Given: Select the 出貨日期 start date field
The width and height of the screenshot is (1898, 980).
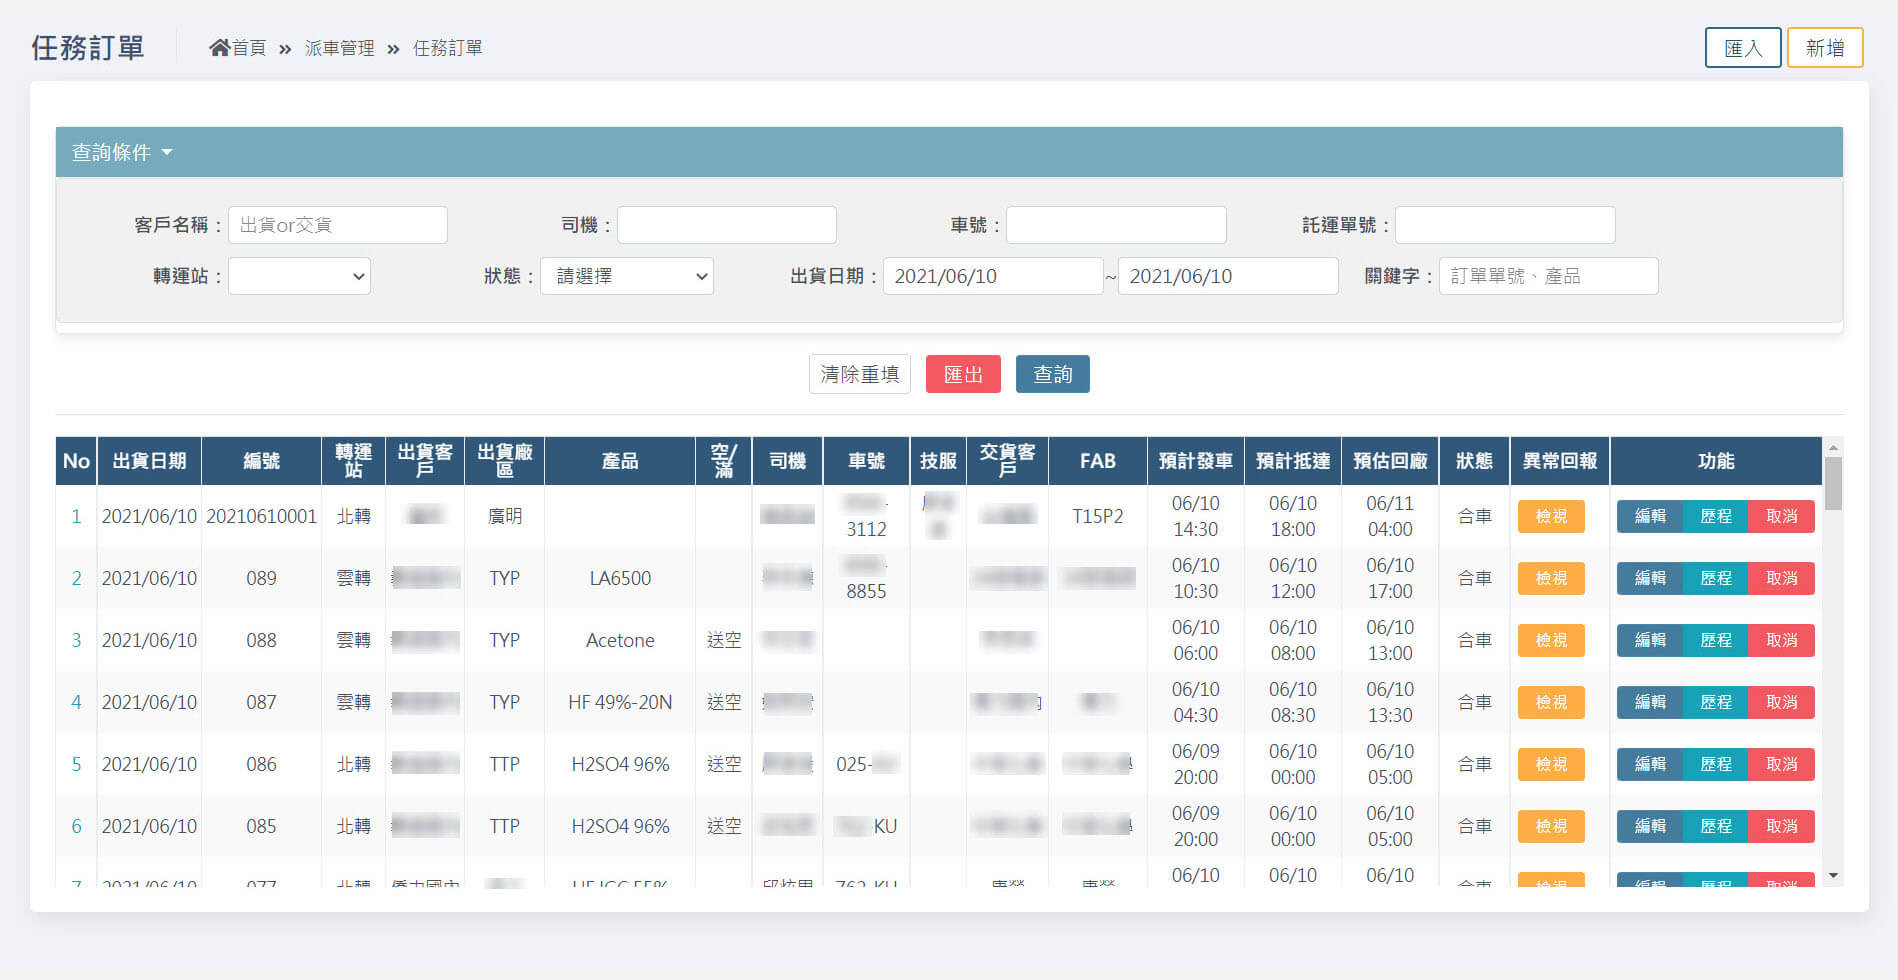Looking at the screenshot, I should (x=992, y=276).
